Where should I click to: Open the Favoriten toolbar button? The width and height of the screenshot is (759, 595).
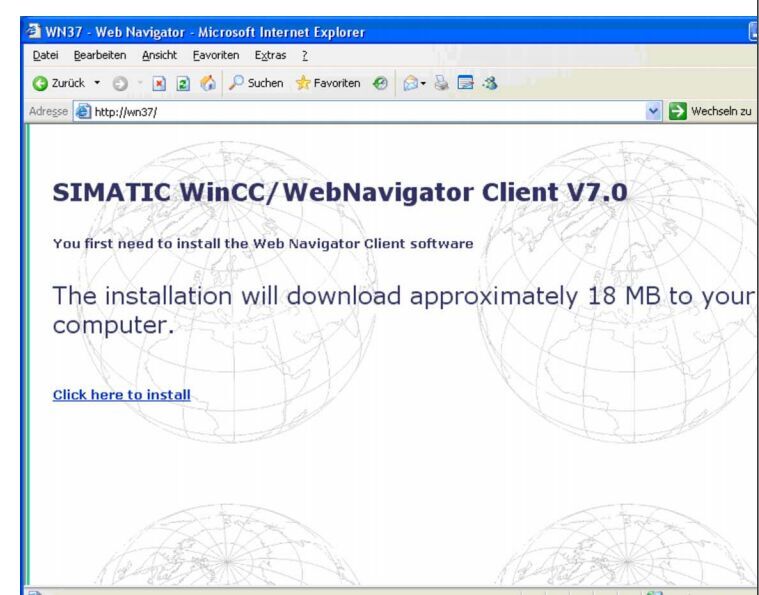pyautogui.click(x=328, y=83)
